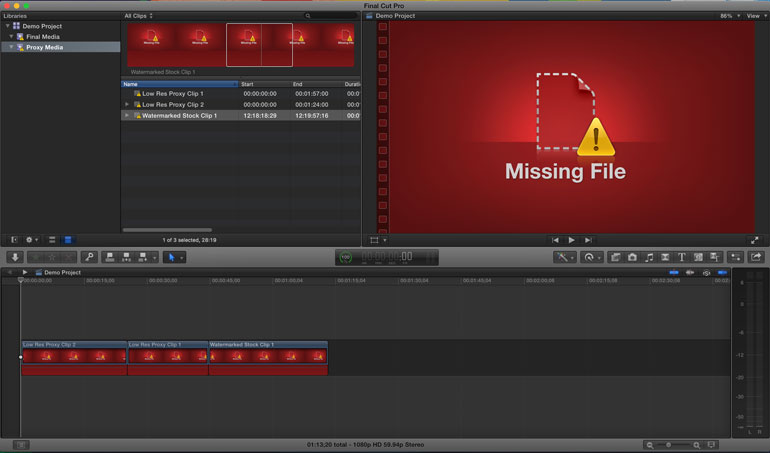The width and height of the screenshot is (770, 453).
Task: Click the Share export arrow button
Action: 756,257
